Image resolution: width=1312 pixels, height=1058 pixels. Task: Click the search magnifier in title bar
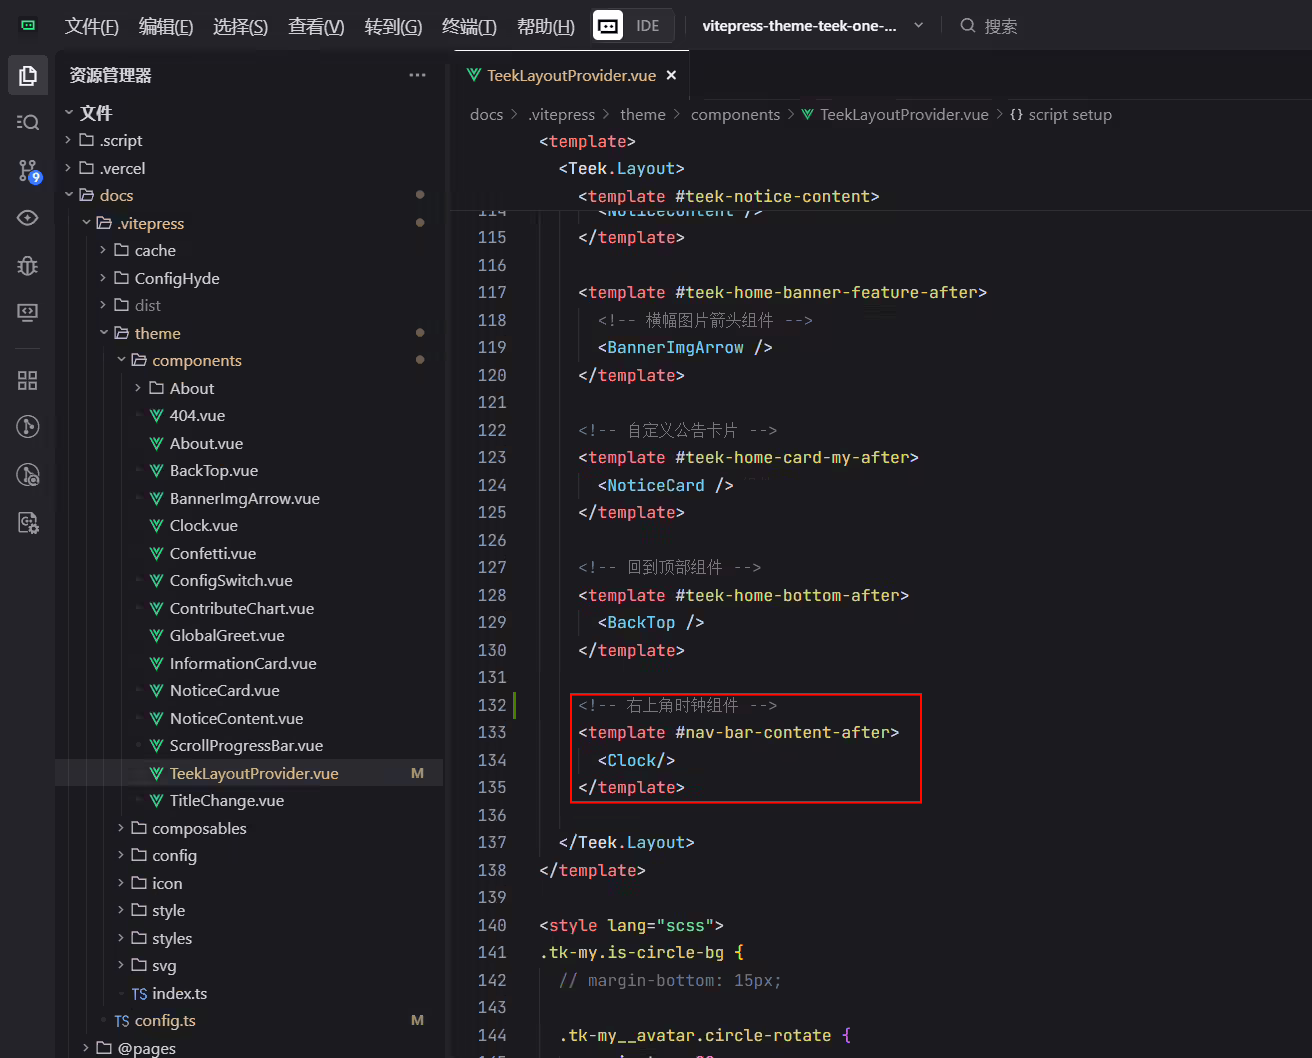tap(968, 26)
